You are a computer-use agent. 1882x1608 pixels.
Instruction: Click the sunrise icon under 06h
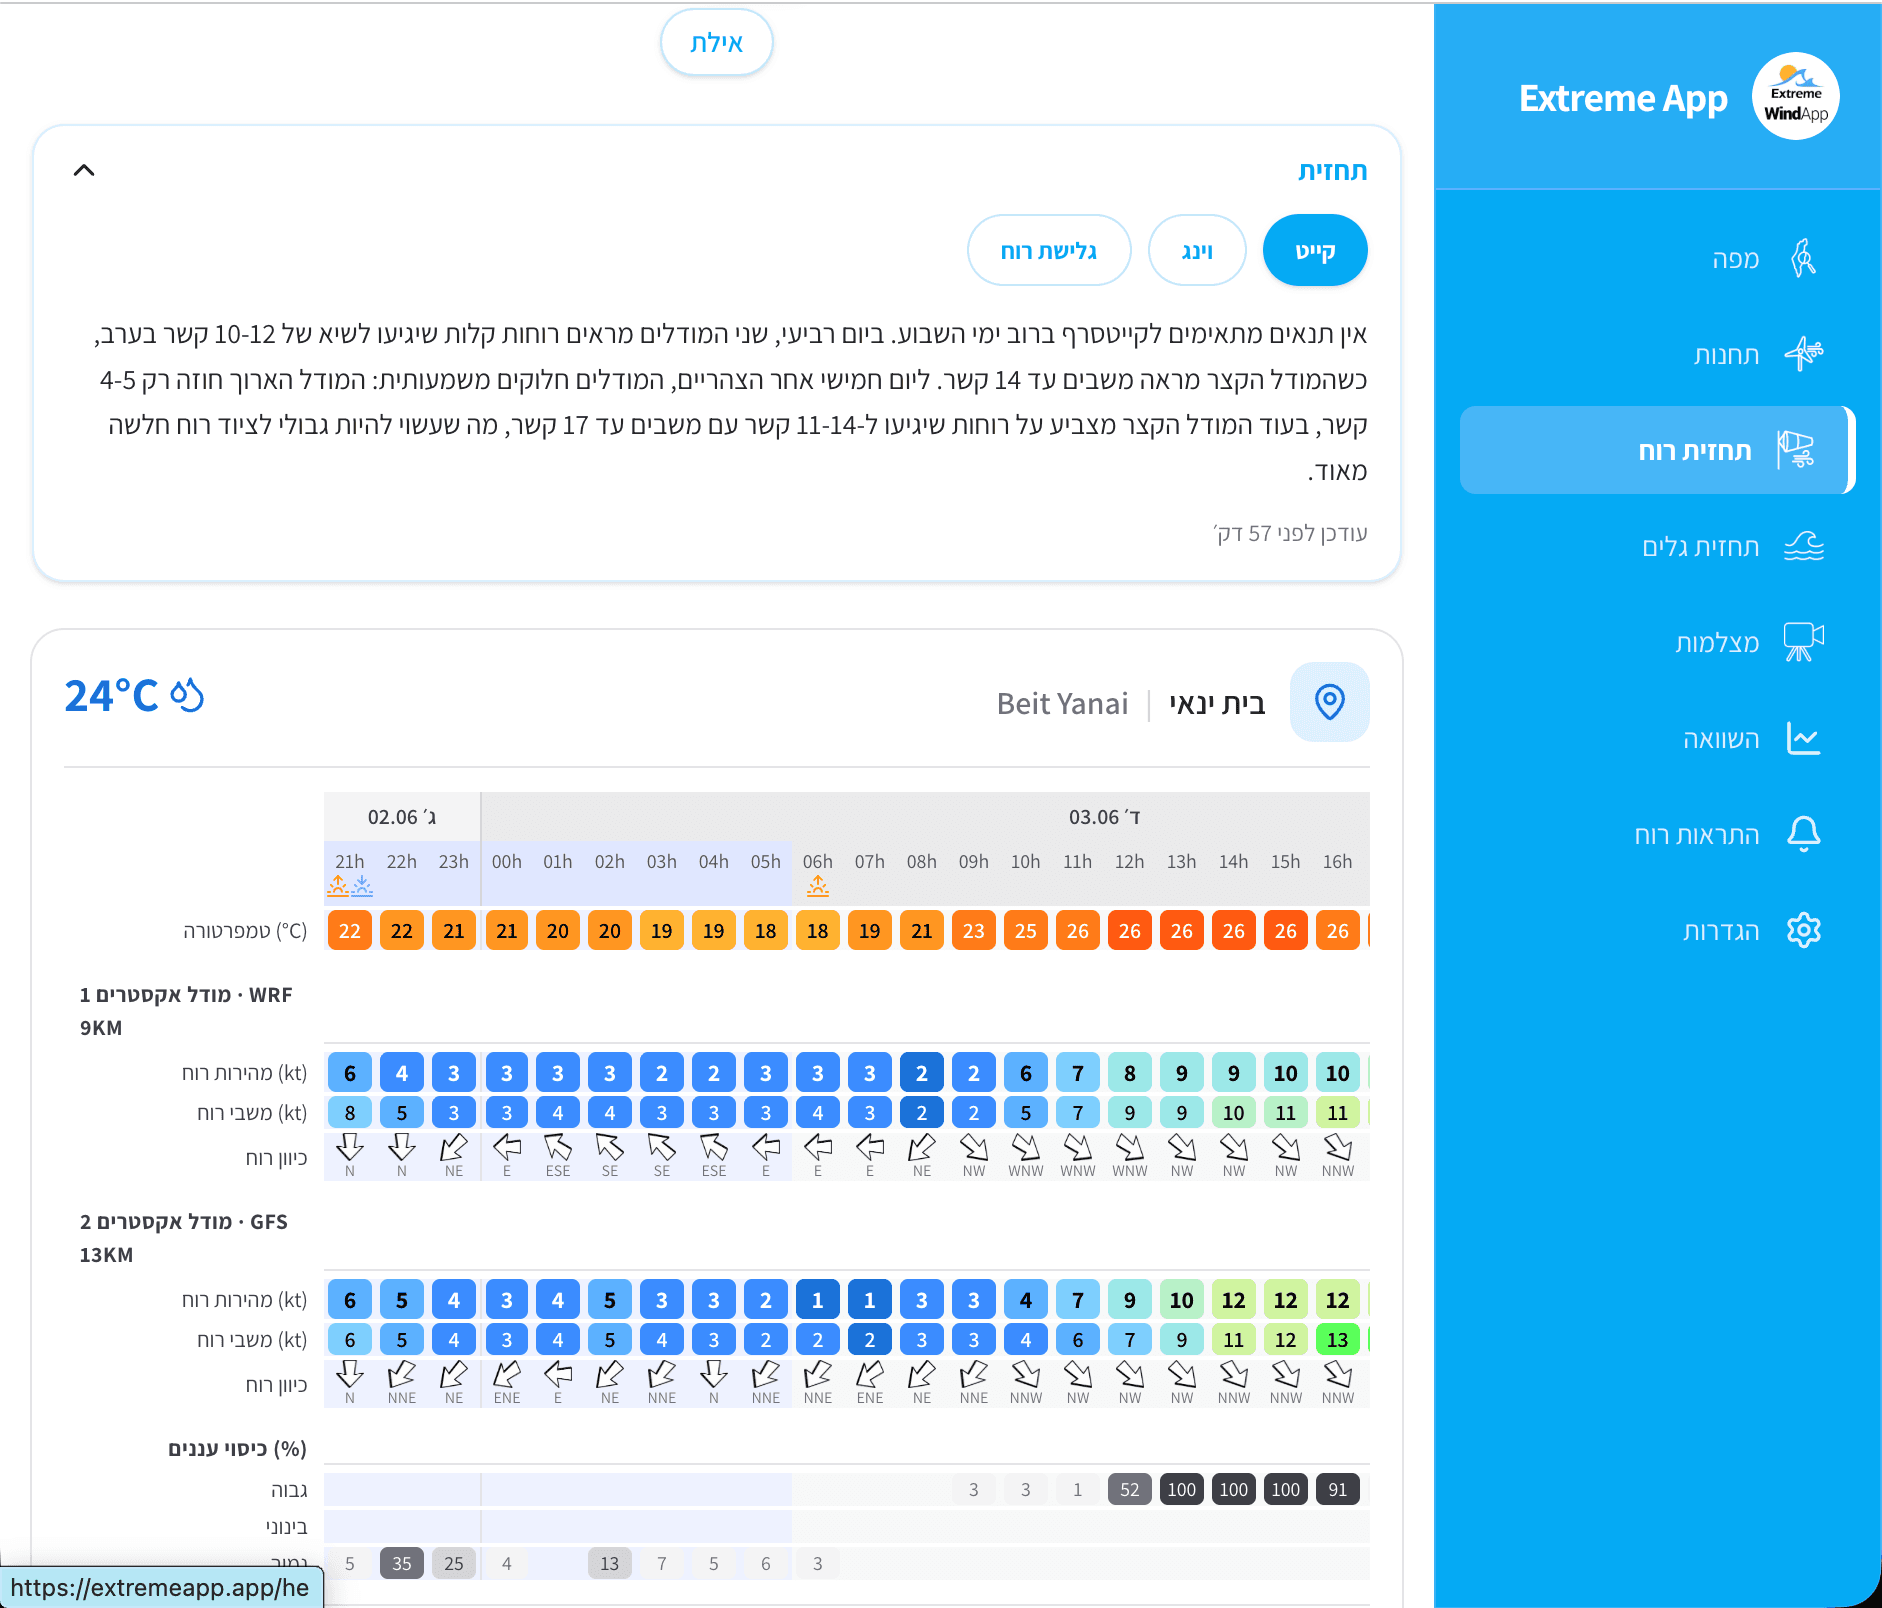click(x=818, y=885)
